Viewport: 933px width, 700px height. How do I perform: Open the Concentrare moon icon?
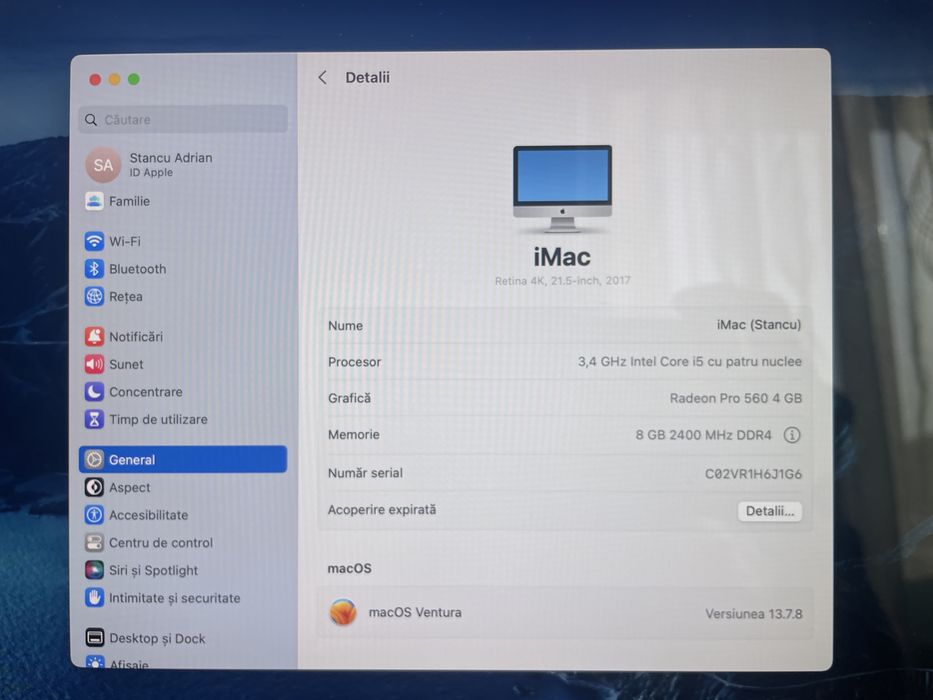tap(94, 392)
